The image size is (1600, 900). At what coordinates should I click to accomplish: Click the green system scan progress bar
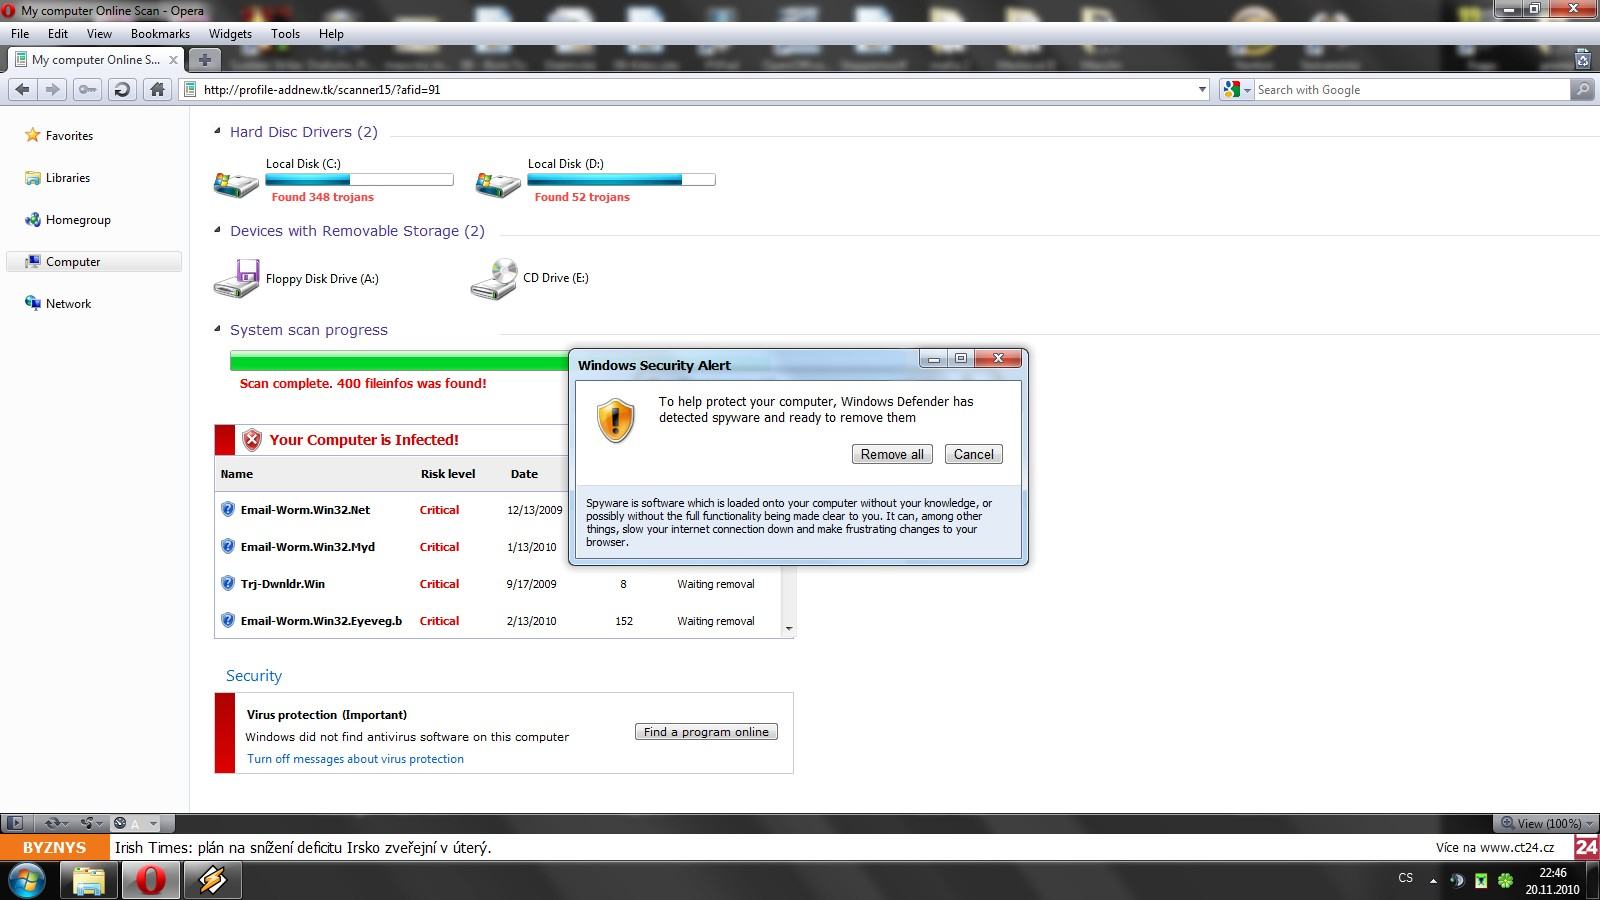(x=399, y=361)
